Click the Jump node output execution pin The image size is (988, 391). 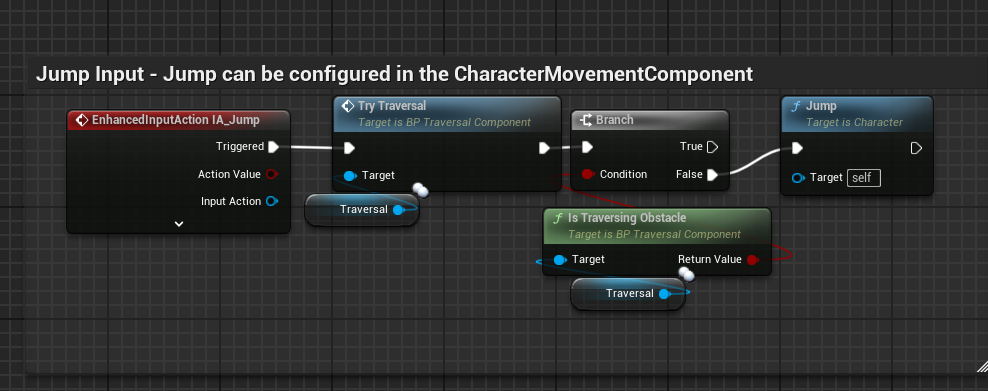(916, 148)
